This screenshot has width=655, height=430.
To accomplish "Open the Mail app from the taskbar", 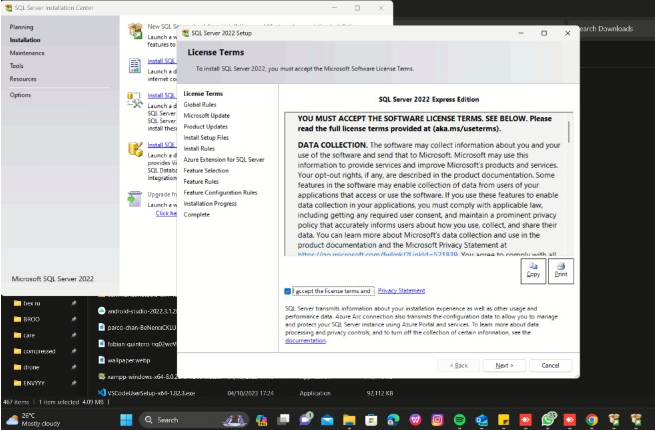I will coord(327,420).
